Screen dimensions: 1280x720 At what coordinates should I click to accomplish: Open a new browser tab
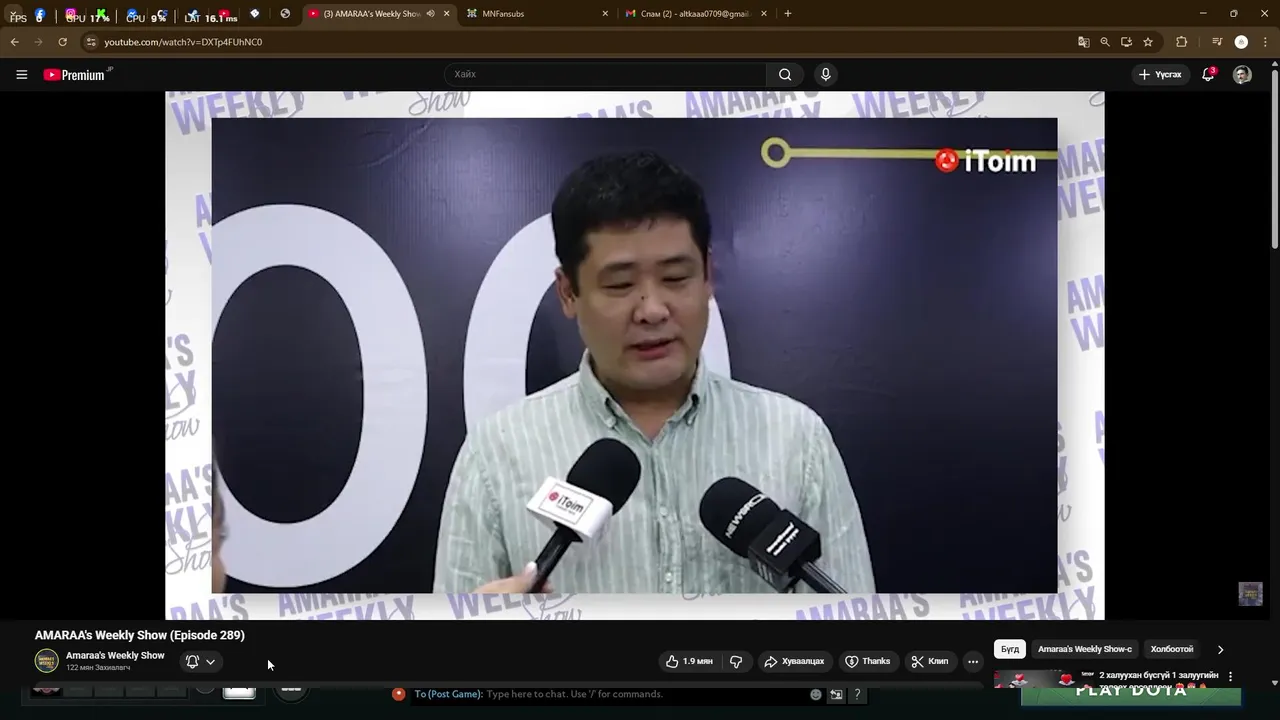coord(788,14)
